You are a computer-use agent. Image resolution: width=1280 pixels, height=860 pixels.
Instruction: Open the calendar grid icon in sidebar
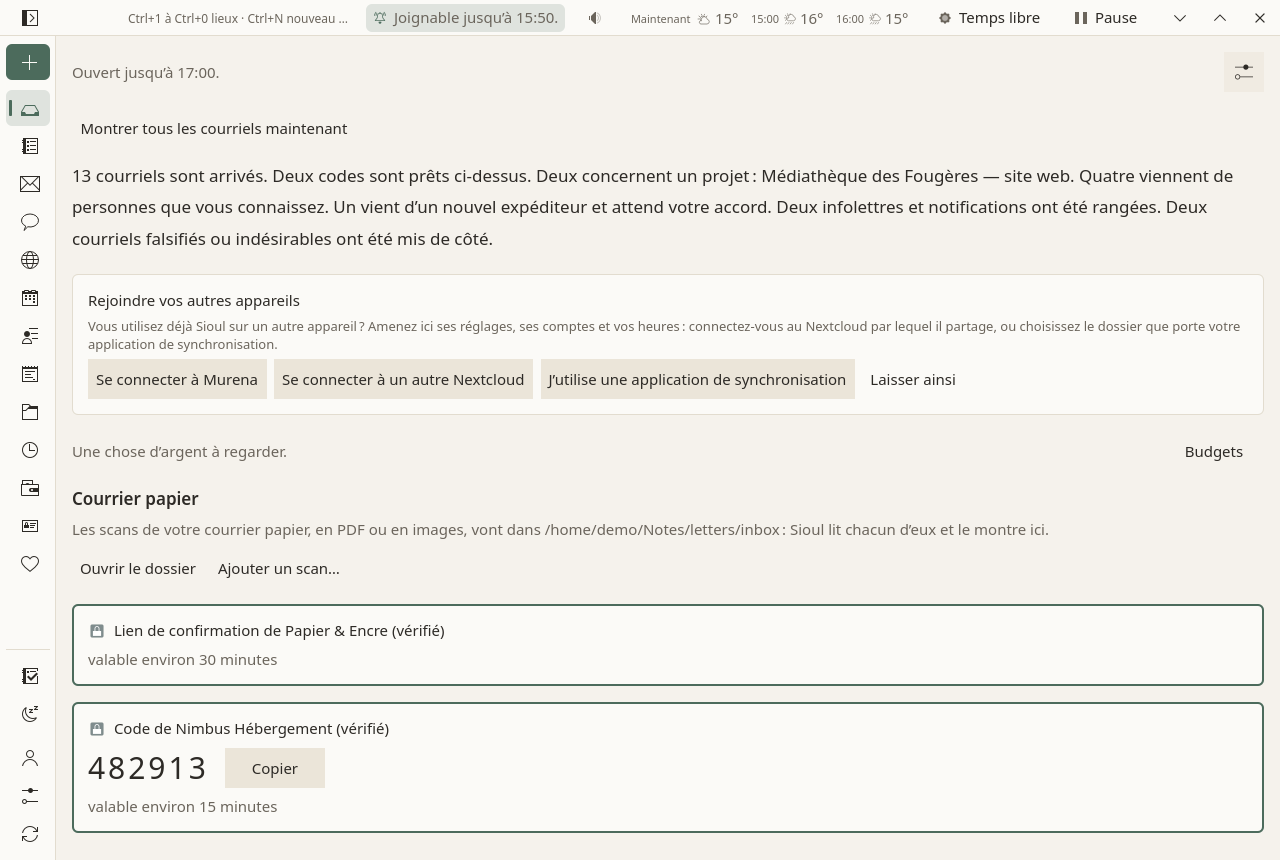pos(30,298)
